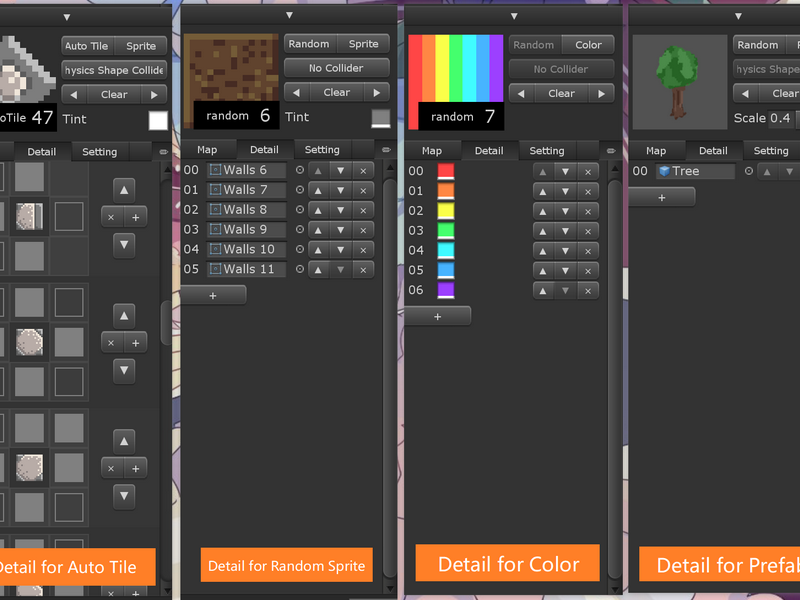This screenshot has width=800, height=600.
Task: Open Physics Shape dropdown in Prefab panel
Action: pyautogui.click(x=766, y=69)
